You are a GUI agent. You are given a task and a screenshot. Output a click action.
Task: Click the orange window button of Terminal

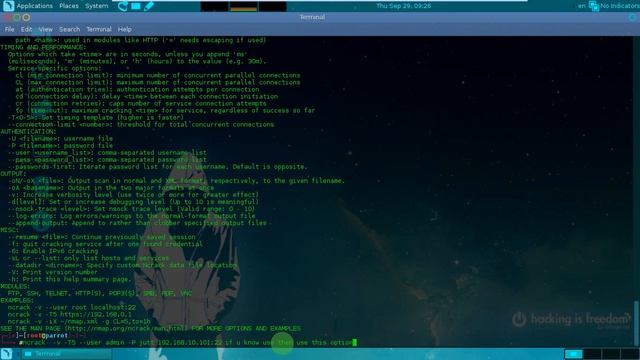pyautogui.click(x=27, y=18)
